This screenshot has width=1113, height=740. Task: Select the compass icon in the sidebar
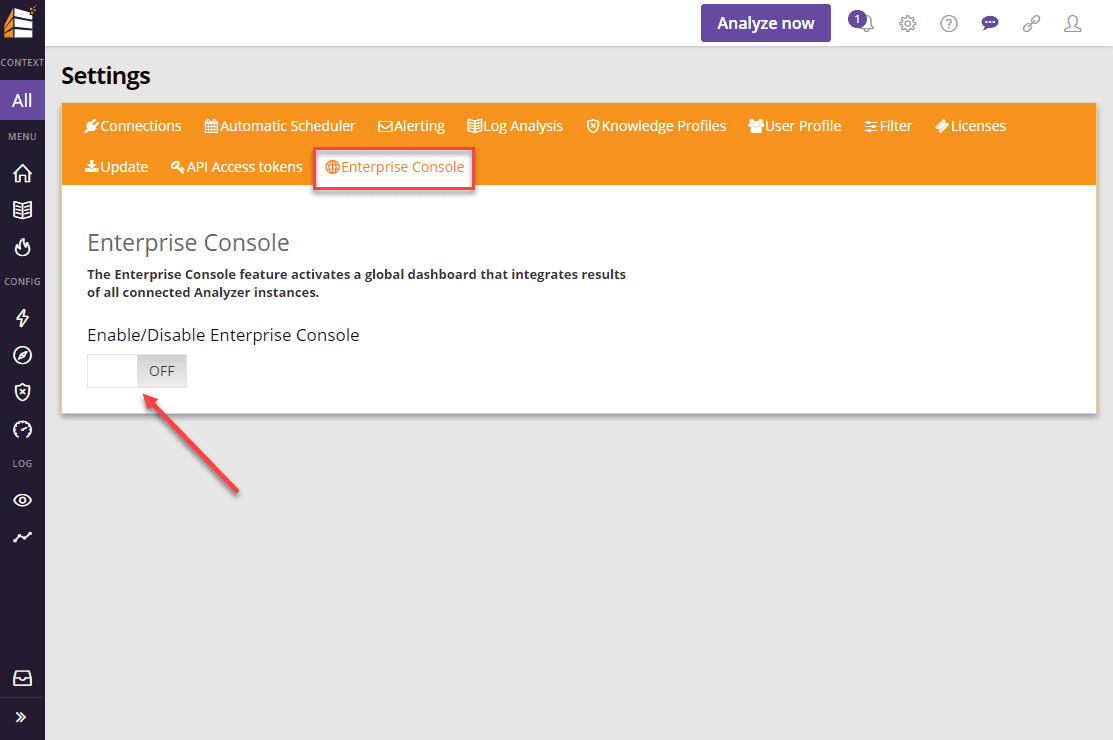point(22,355)
